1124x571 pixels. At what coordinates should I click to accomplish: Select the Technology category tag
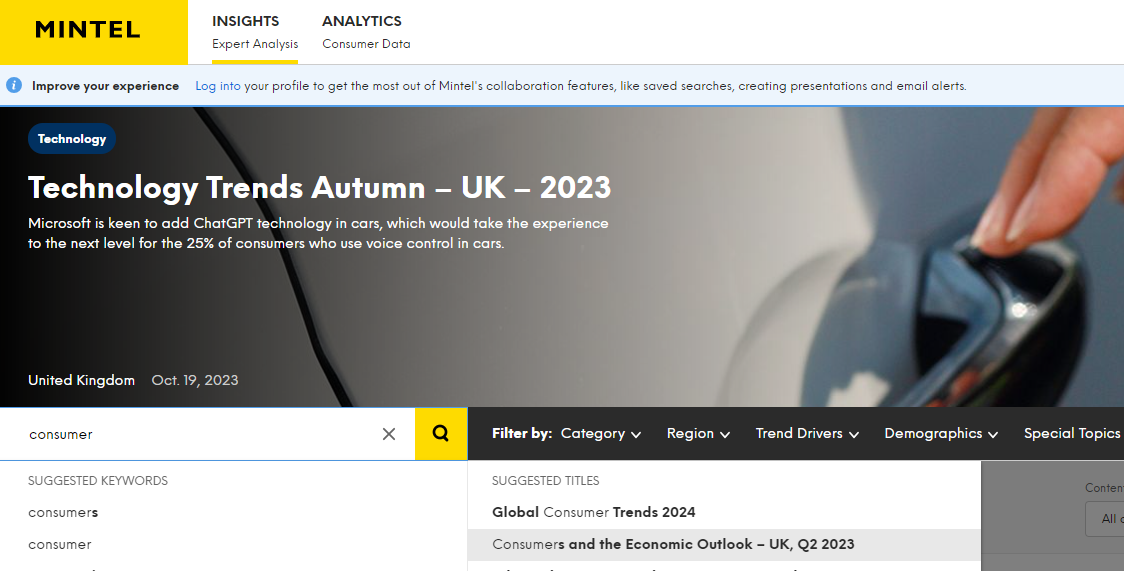coord(72,139)
